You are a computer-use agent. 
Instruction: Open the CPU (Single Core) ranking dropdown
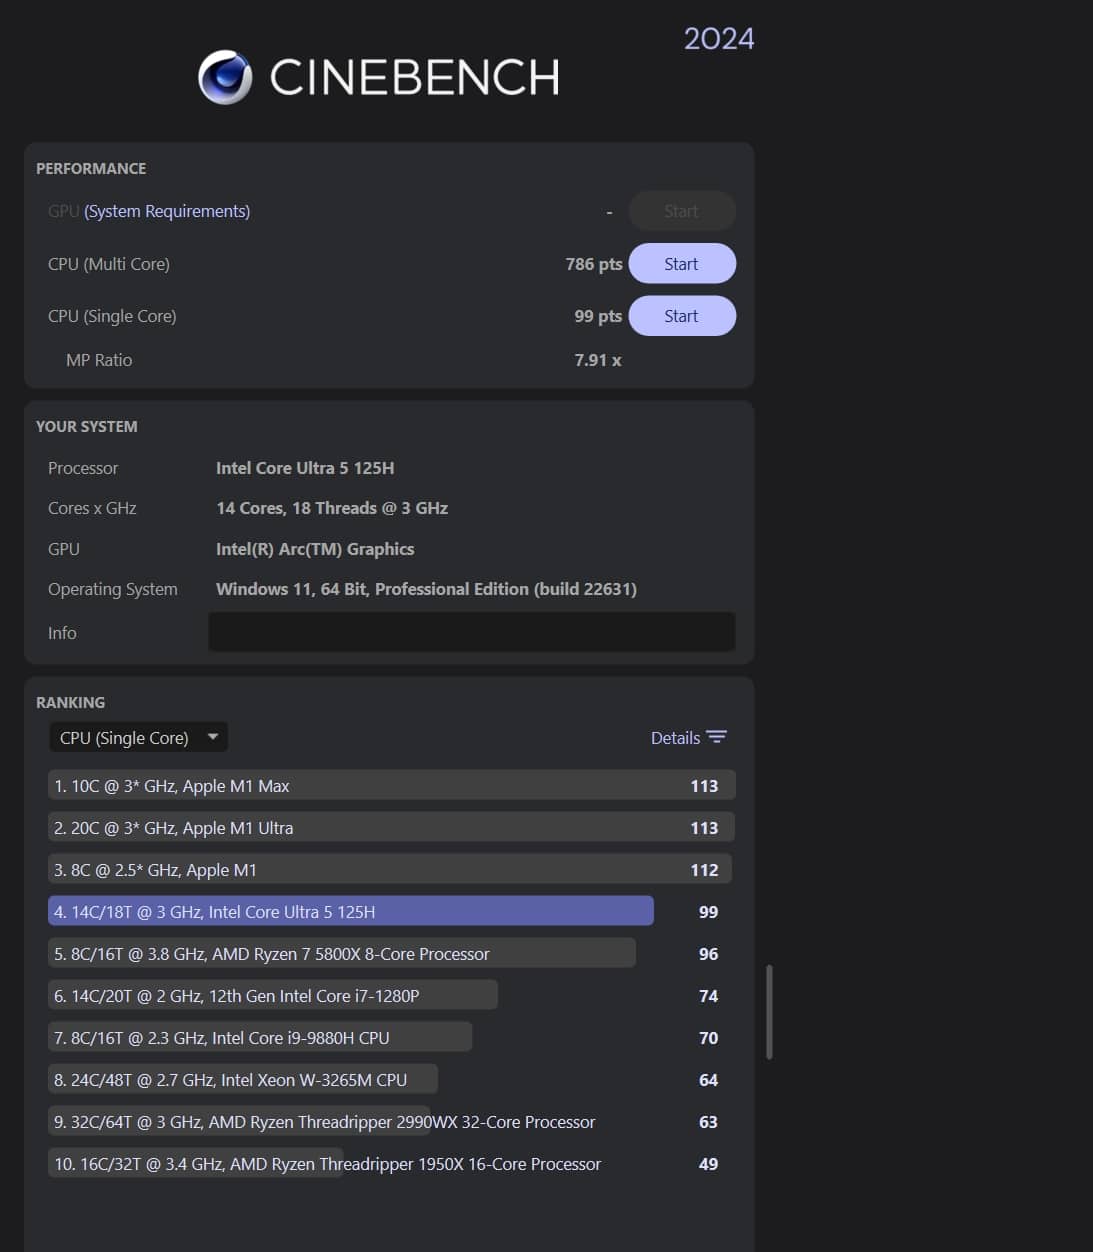tap(125, 738)
